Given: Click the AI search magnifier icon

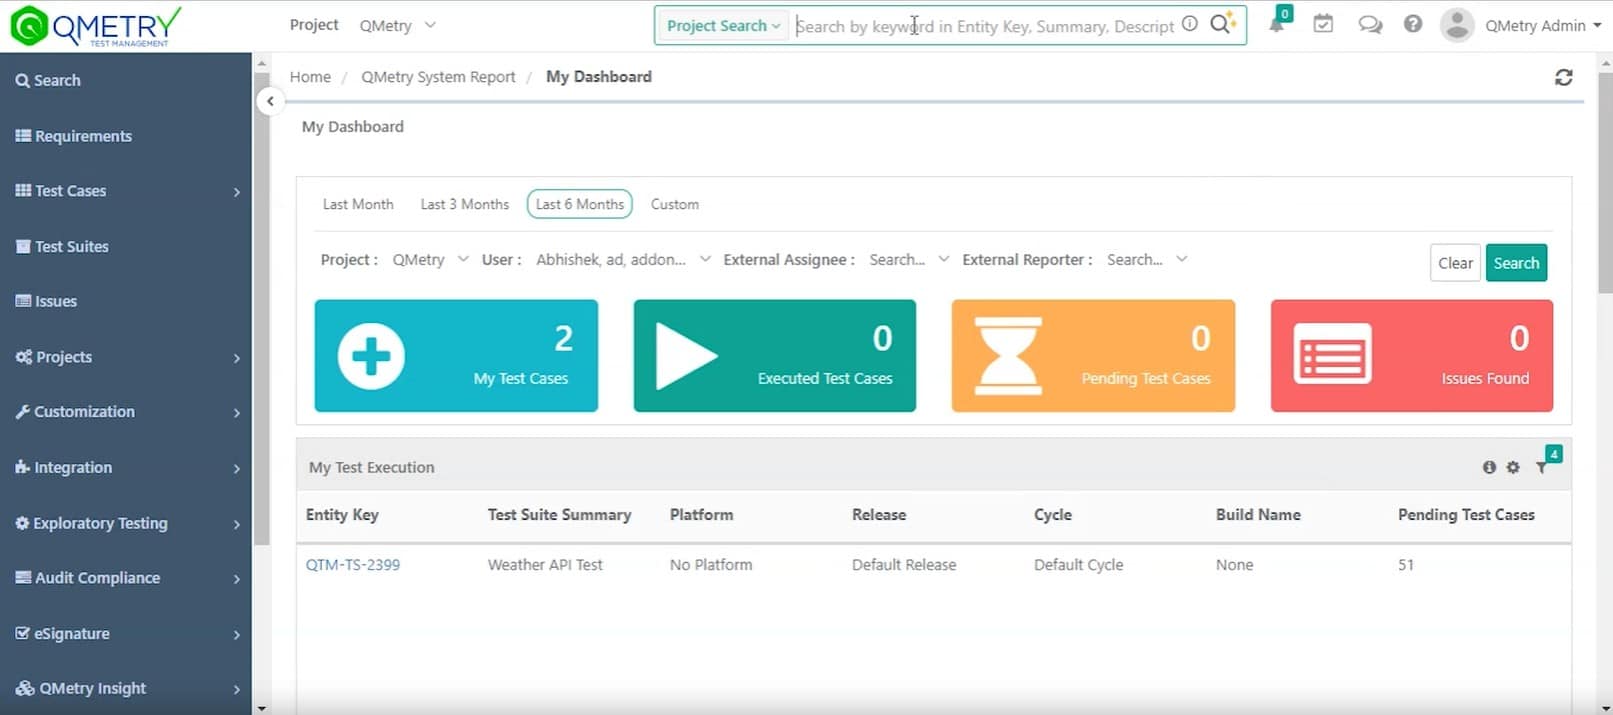Looking at the screenshot, I should click(x=1222, y=24).
